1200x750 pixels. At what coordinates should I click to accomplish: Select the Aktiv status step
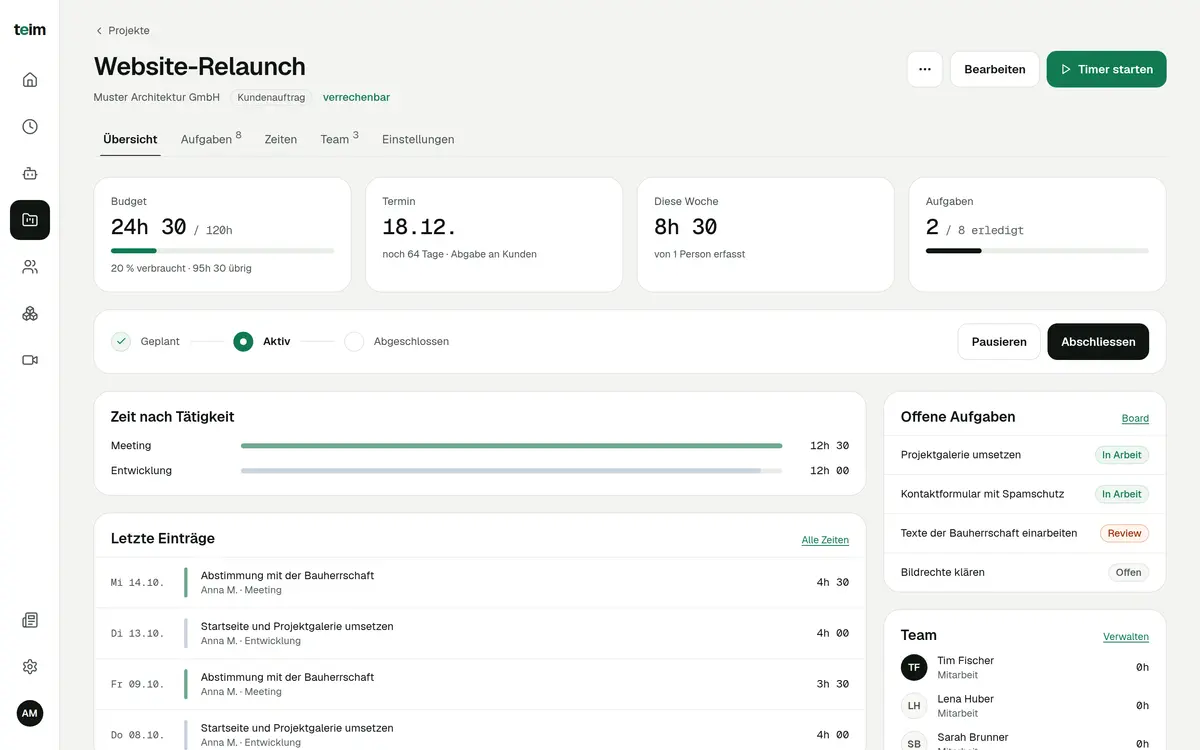tap(262, 341)
